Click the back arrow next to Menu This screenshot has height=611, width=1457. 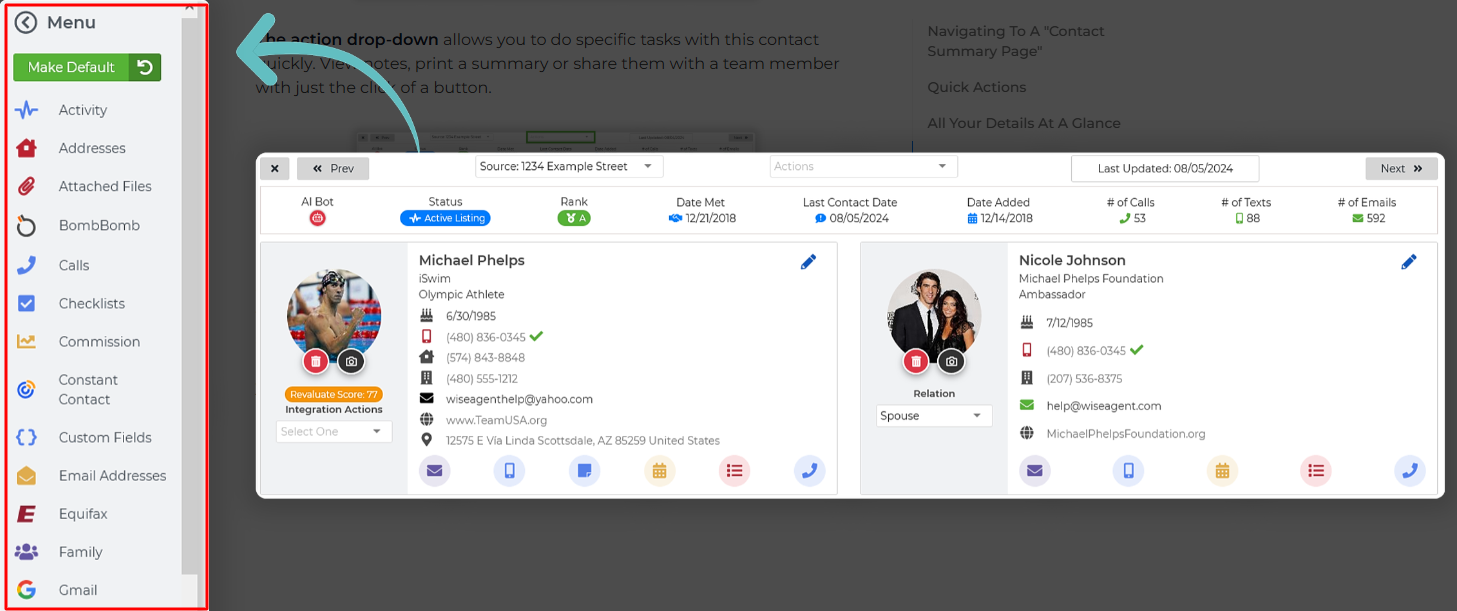click(26, 23)
